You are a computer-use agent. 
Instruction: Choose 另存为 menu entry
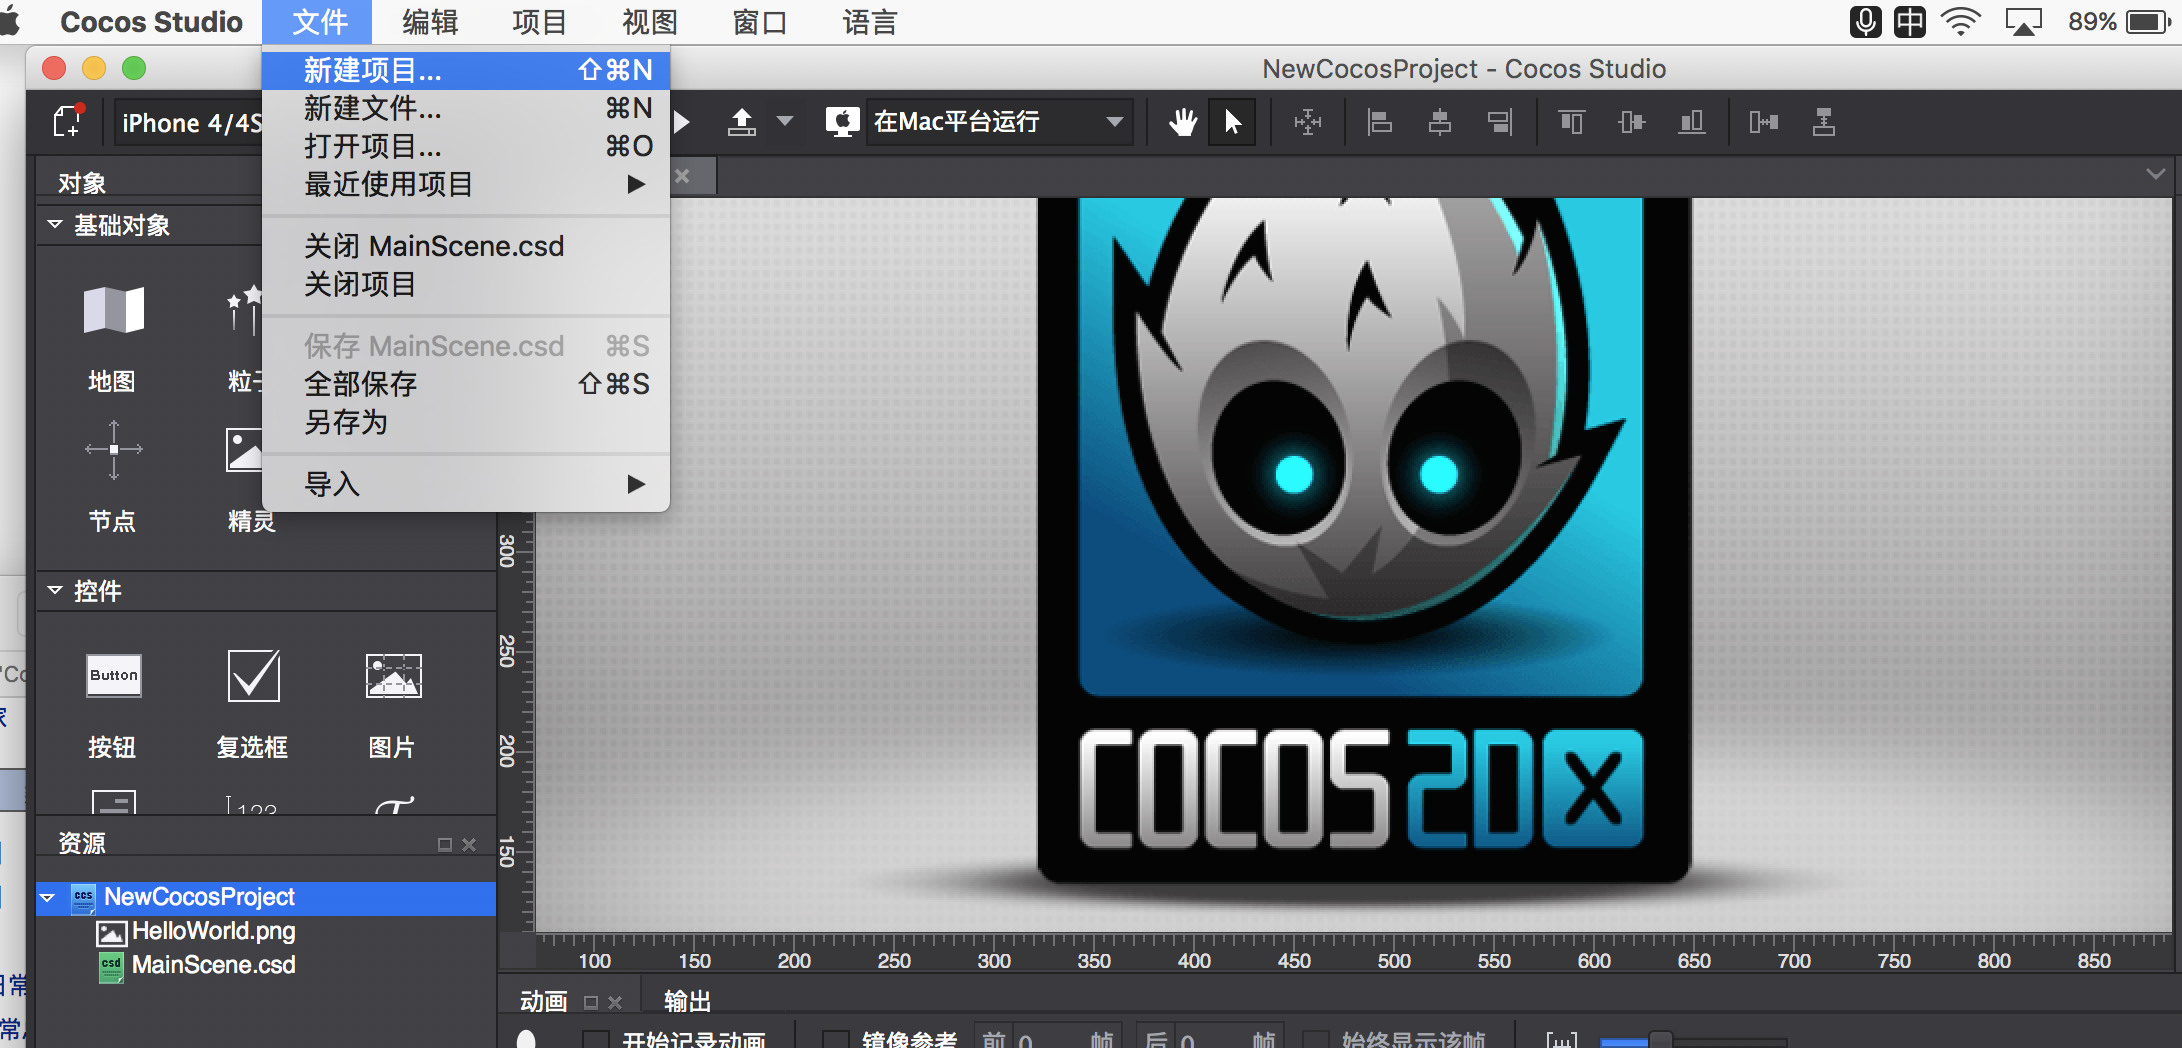coord(466,422)
